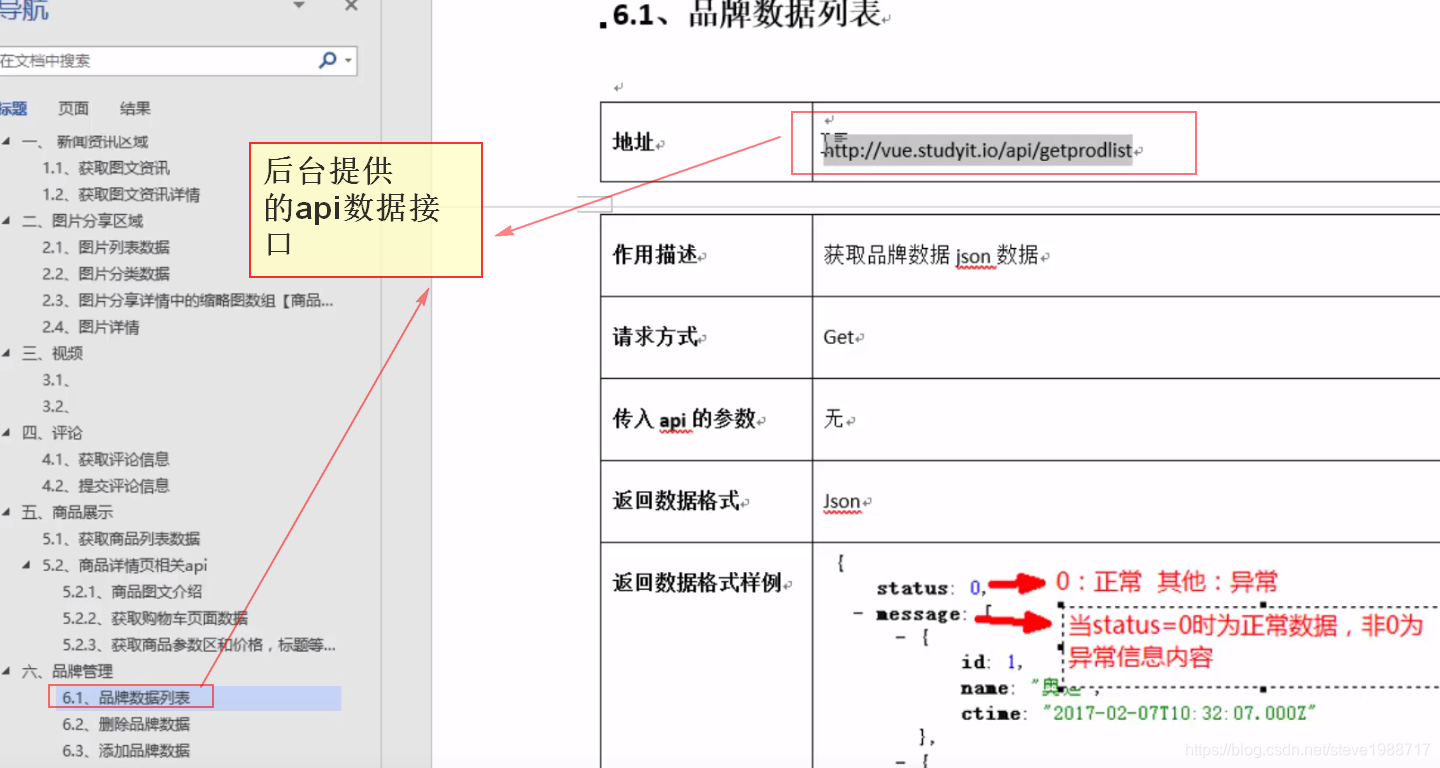Click the 请求方式 table cell

706,337
